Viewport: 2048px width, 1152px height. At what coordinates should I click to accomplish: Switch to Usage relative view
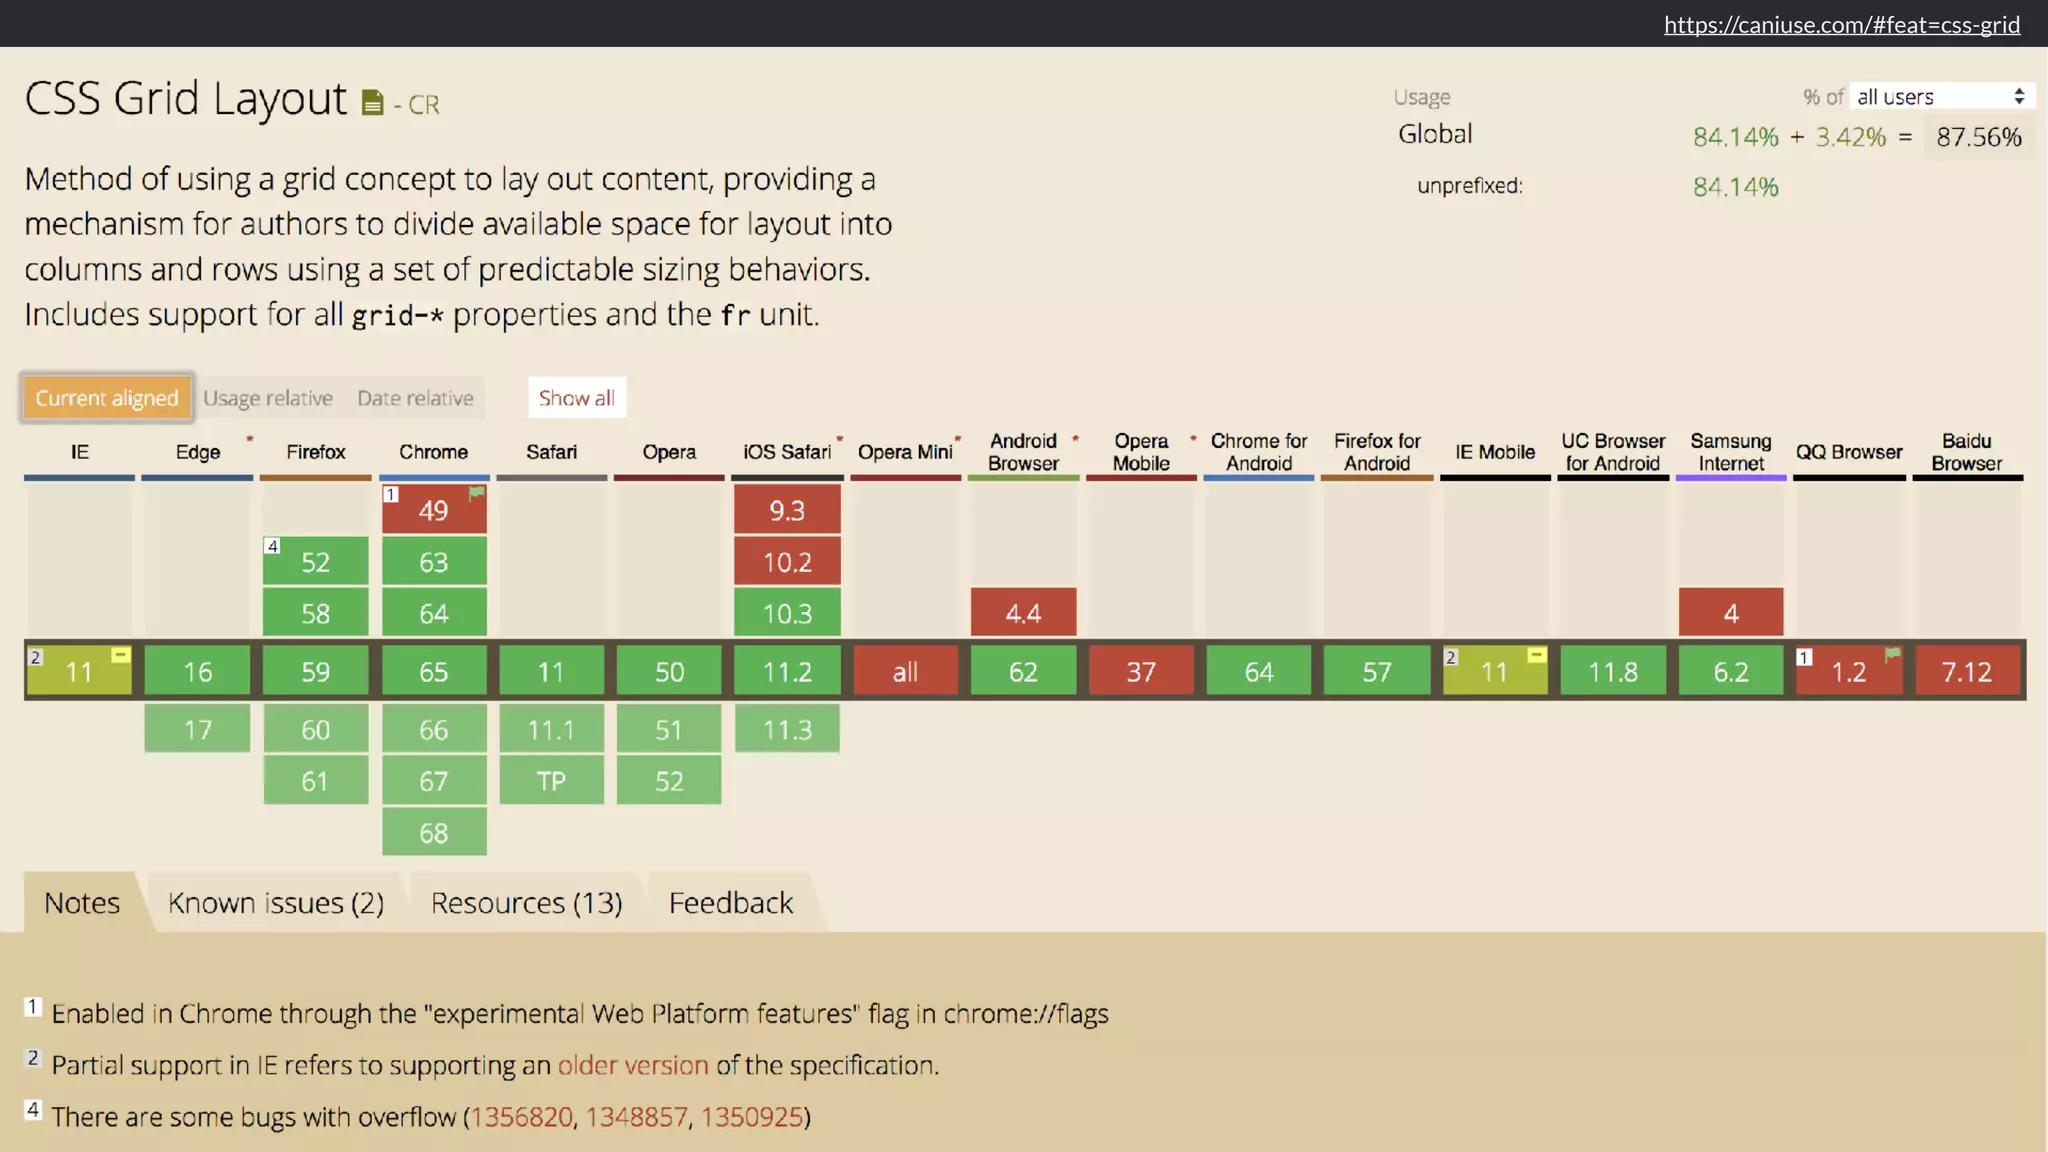click(x=268, y=398)
